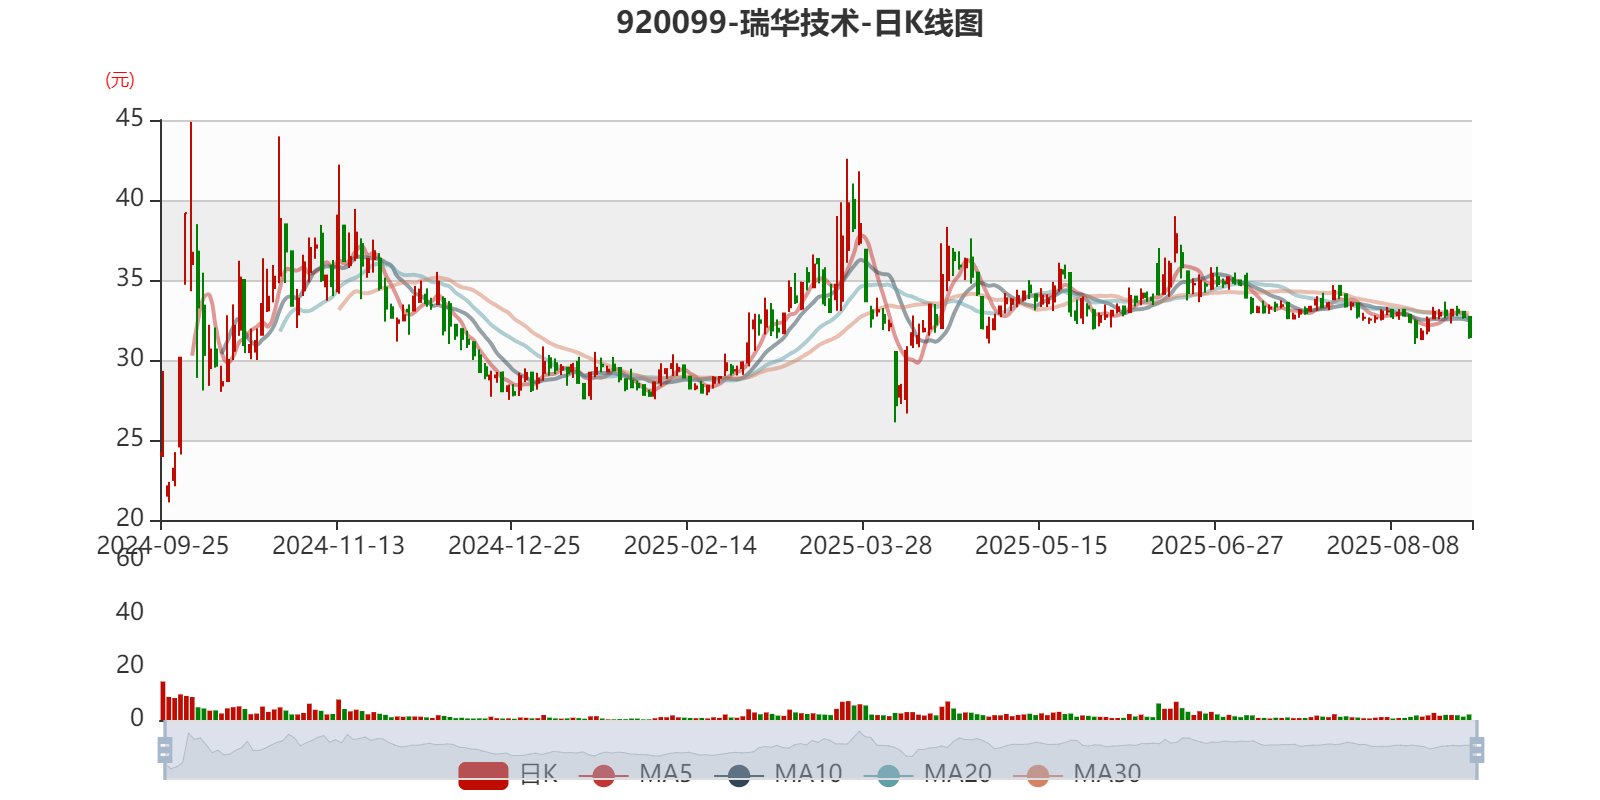The width and height of the screenshot is (1600, 800).
Task: Click the 2025-08-08 date axis label
Action: pyautogui.click(x=1392, y=545)
